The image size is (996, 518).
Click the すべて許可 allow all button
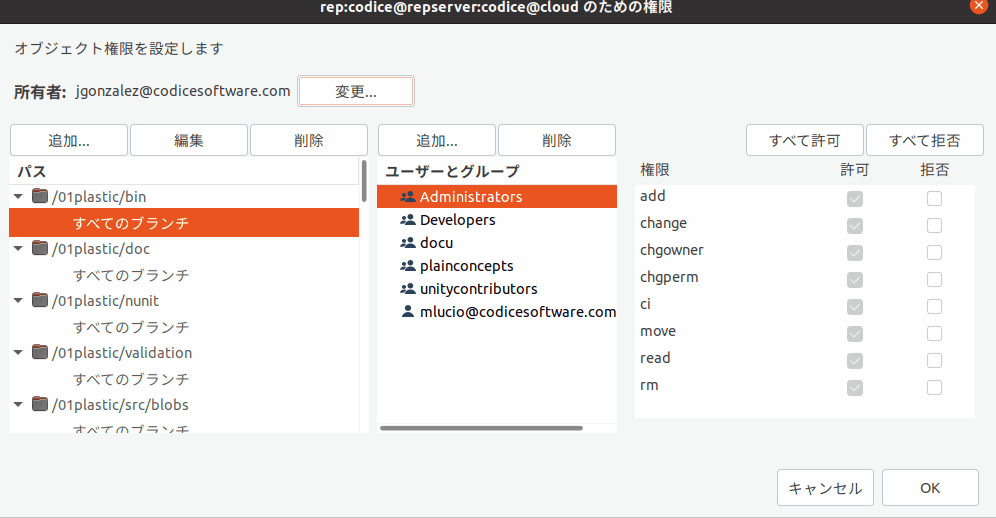(x=805, y=140)
